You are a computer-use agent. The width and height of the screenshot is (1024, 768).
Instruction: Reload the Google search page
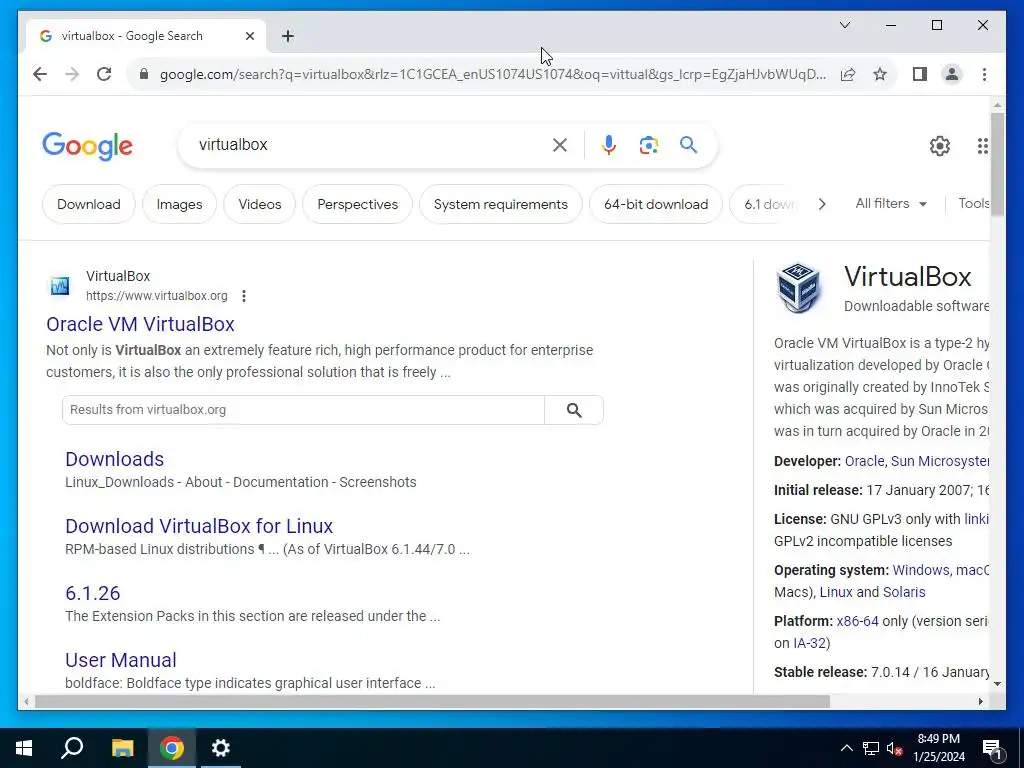(104, 74)
